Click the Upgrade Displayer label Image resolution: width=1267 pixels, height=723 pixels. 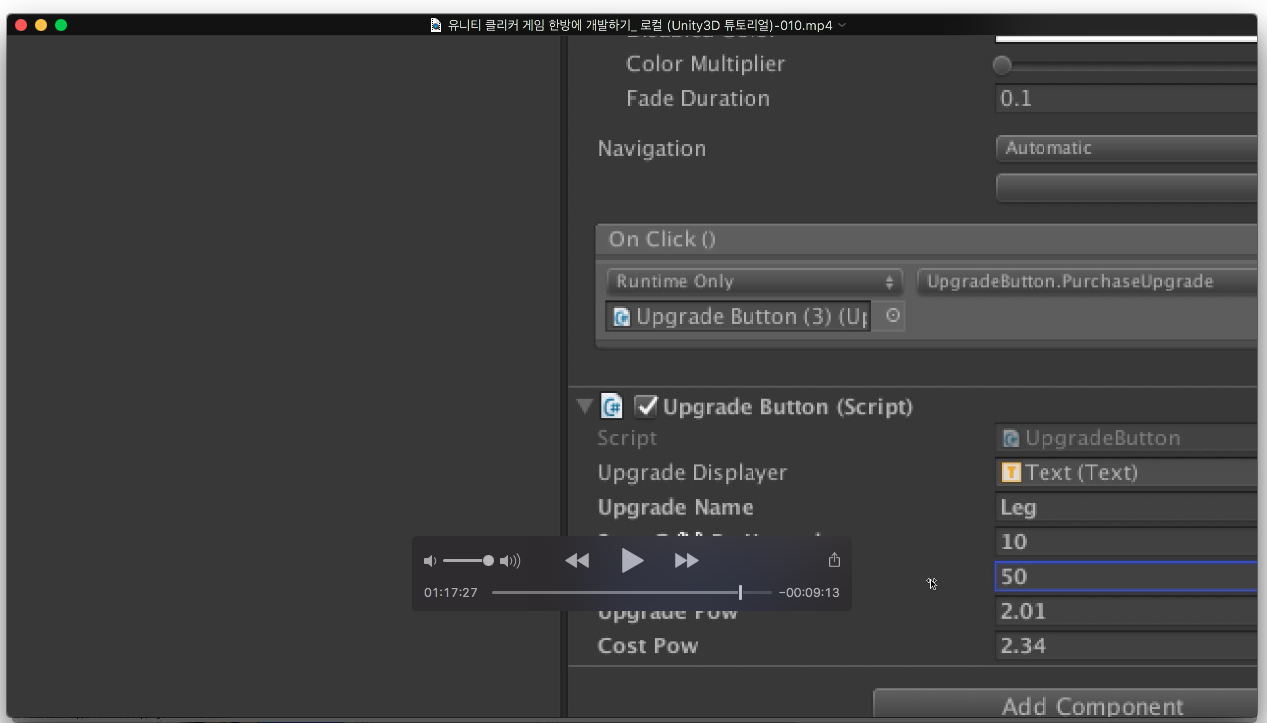[x=692, y=473]
